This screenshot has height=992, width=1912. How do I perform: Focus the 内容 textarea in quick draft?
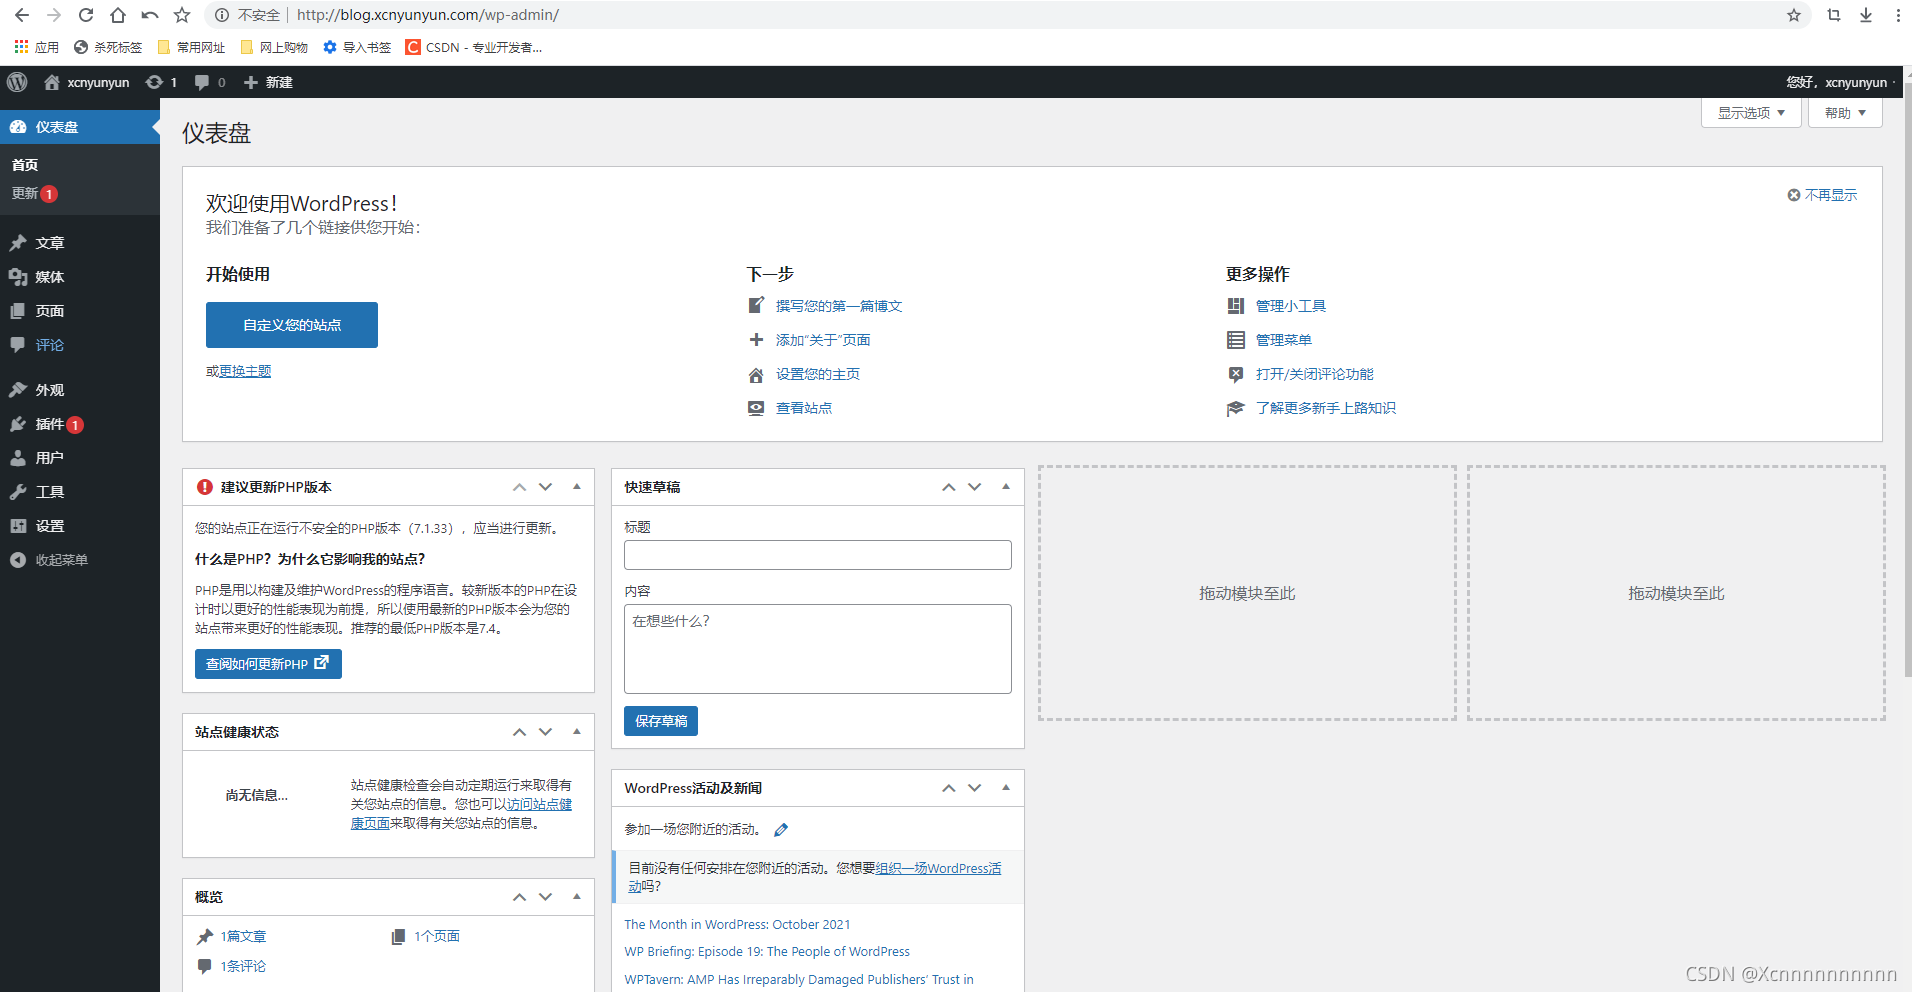[818, 649]
